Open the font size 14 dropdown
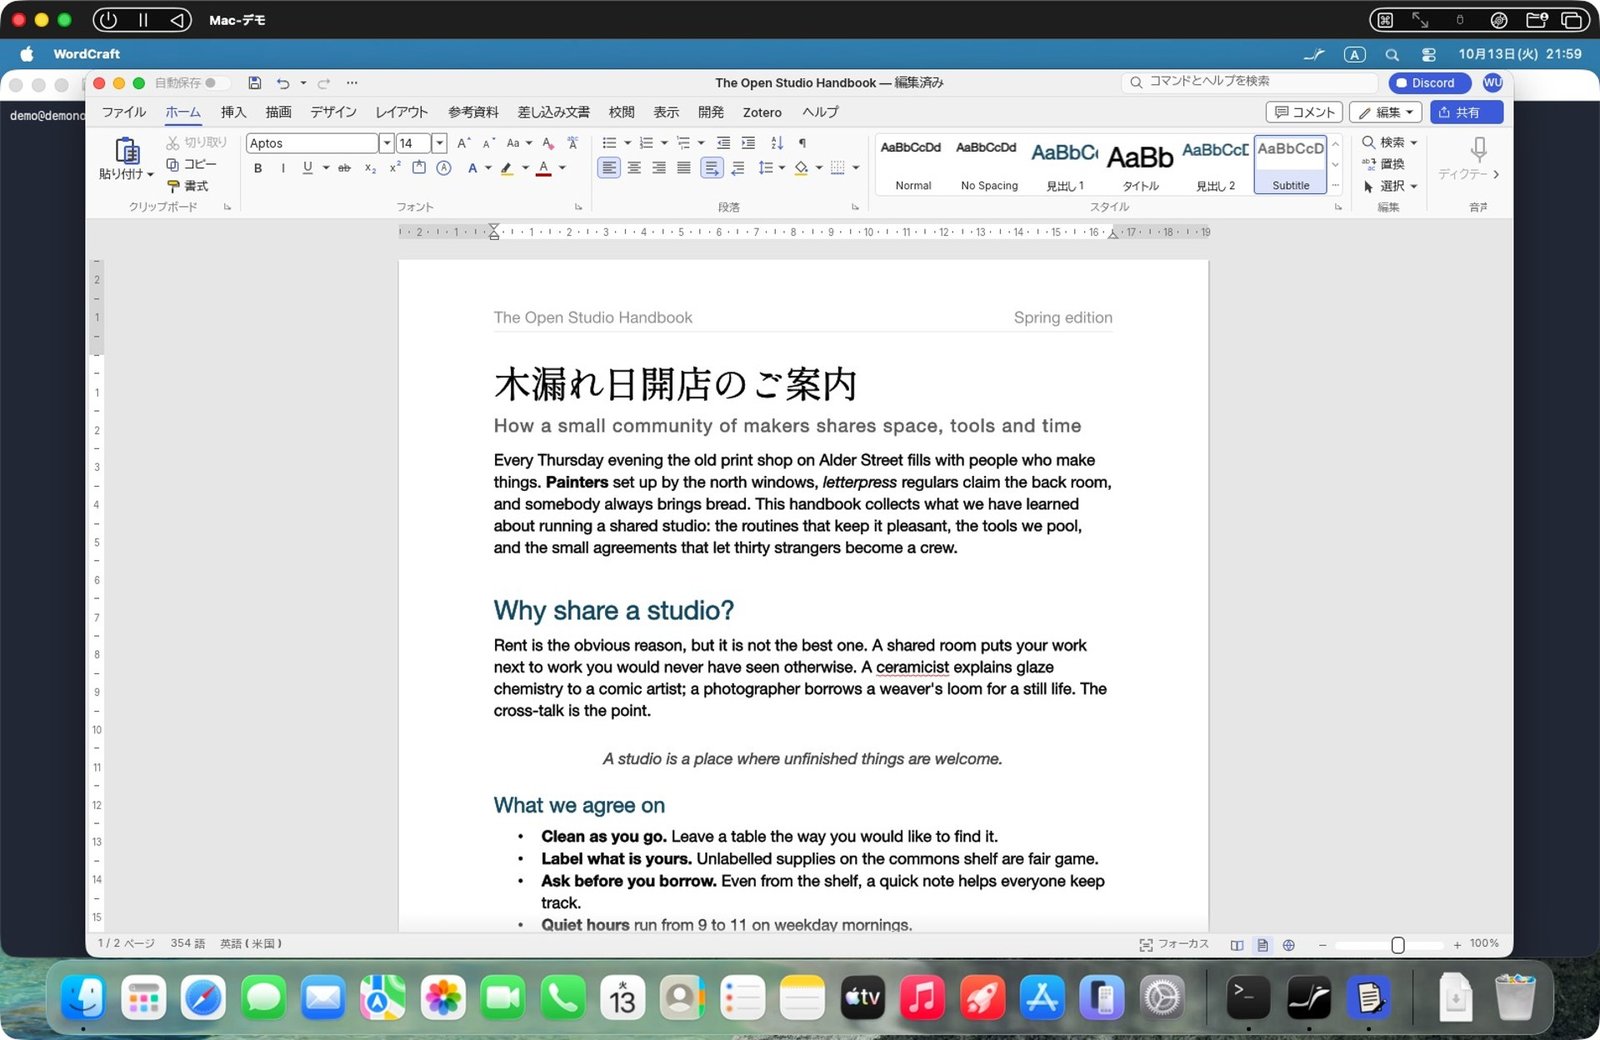 (439, 143)
